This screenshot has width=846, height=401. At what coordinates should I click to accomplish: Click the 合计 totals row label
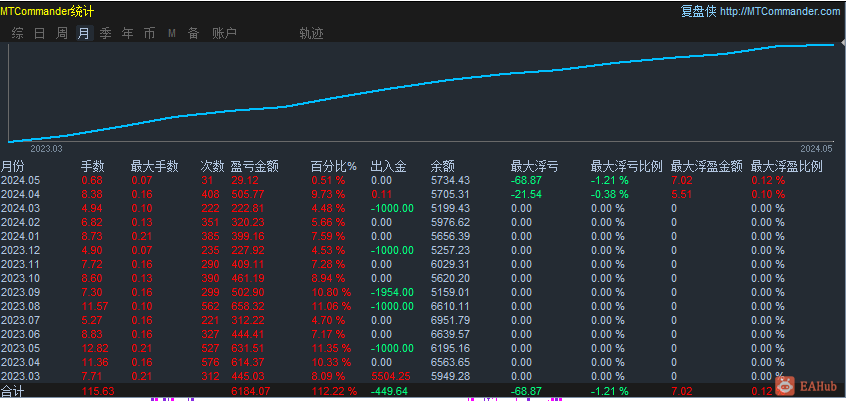click(13, 391)
